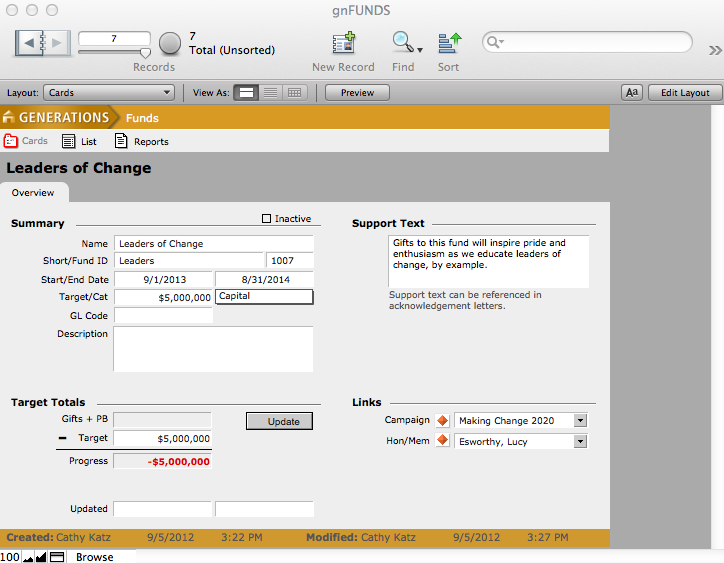Expand the Campaign Making Change 2020 dropdown
Viewport: 724px width, 563px height.
click(580, 421)
